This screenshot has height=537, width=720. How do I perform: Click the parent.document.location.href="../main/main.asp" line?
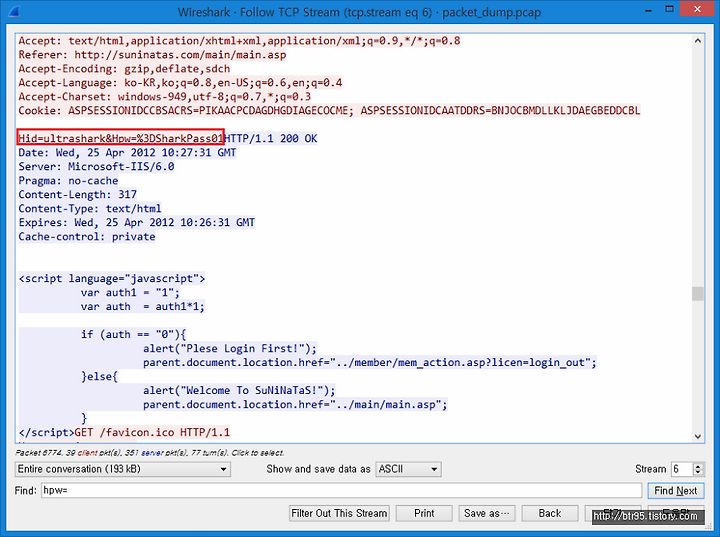pos(295,404)
